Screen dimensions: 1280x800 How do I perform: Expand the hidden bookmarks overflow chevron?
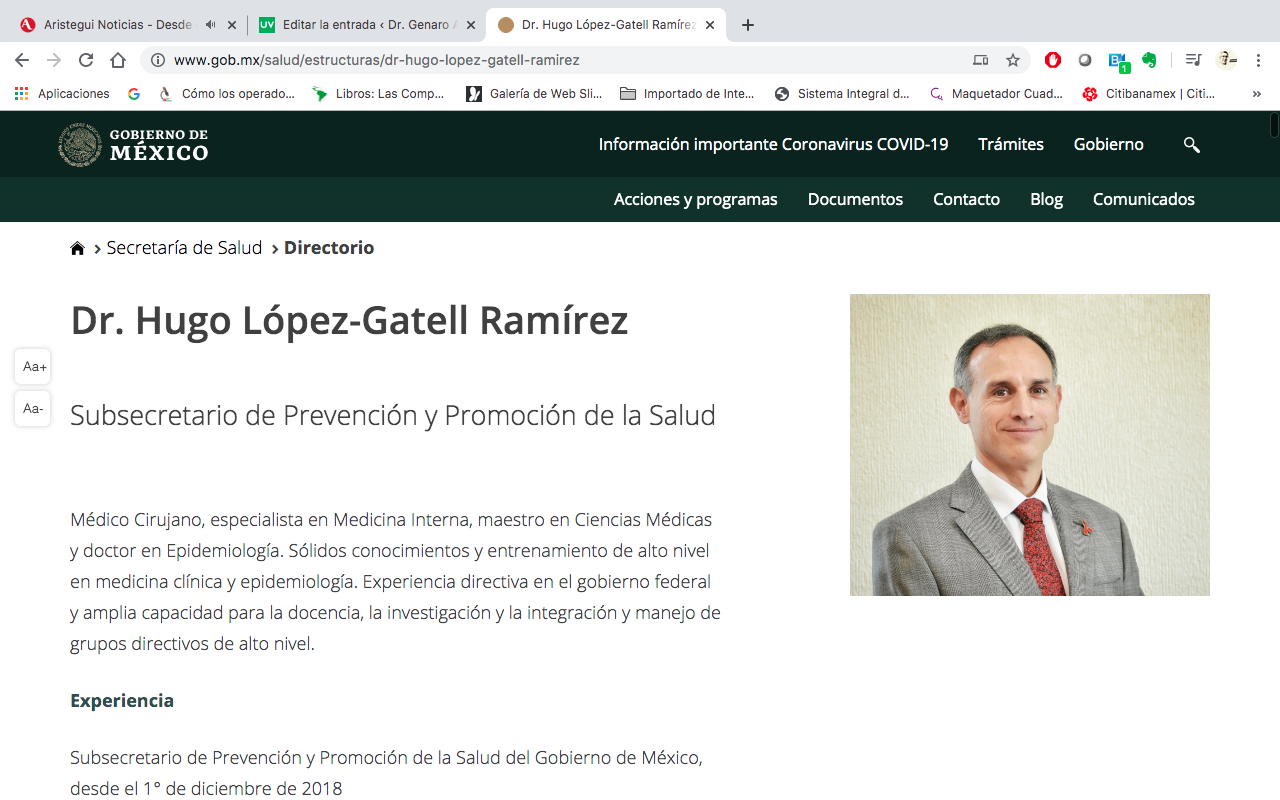[x=1257, y=94]
